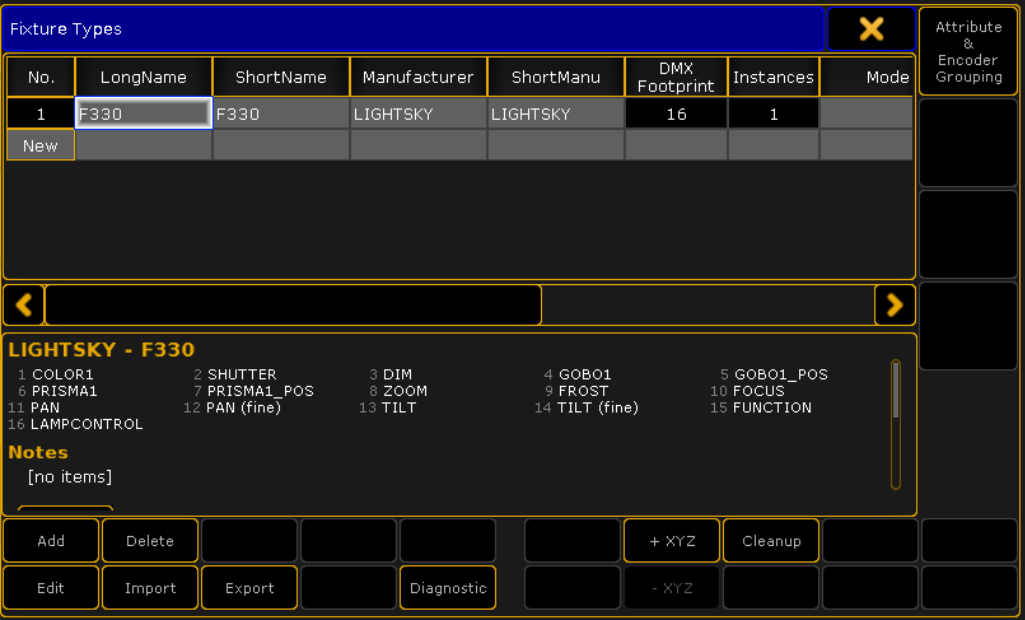Click the [no items] notes entry
The width and height of the screenshot is (1025, 620).
pyautogui.click(x=70, y=477)
